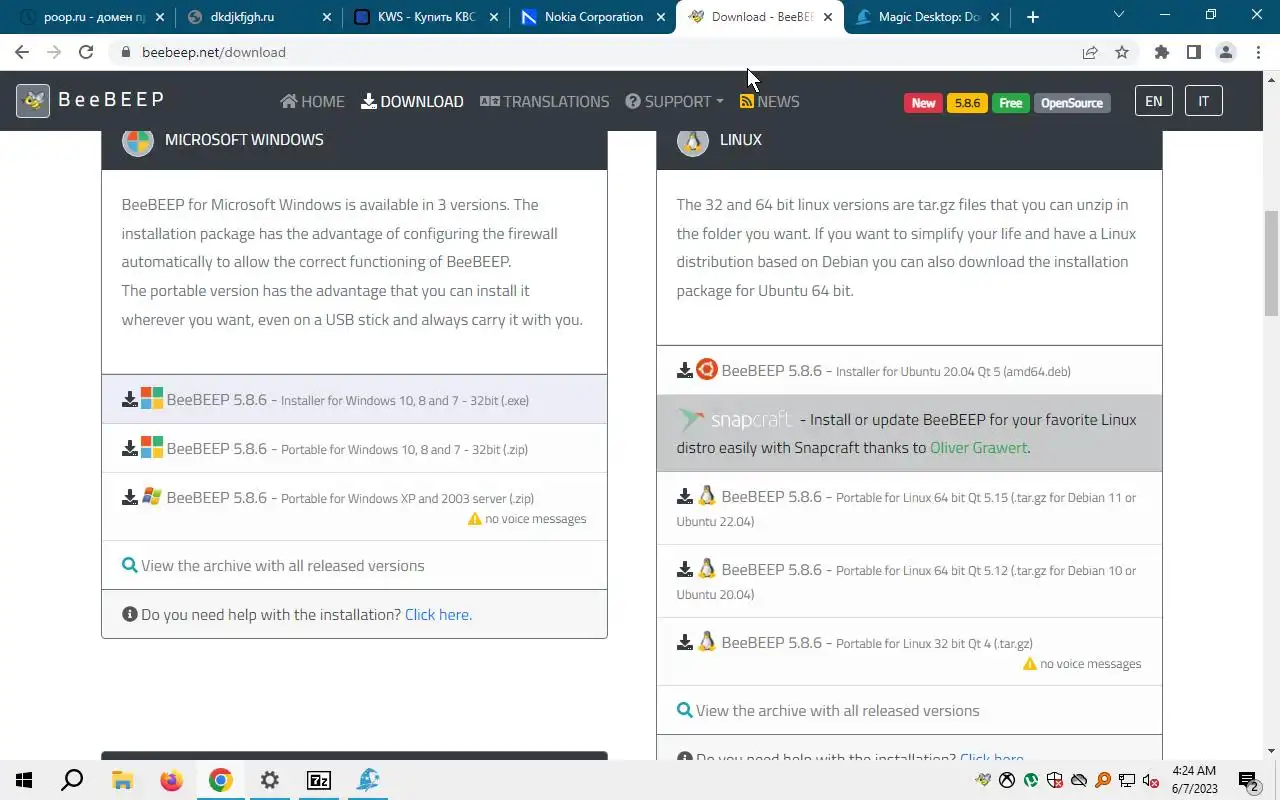The image size is (1280, 800).
Task: Click the yellow 5.8.6 version badge
Action: tap(967, 103)
